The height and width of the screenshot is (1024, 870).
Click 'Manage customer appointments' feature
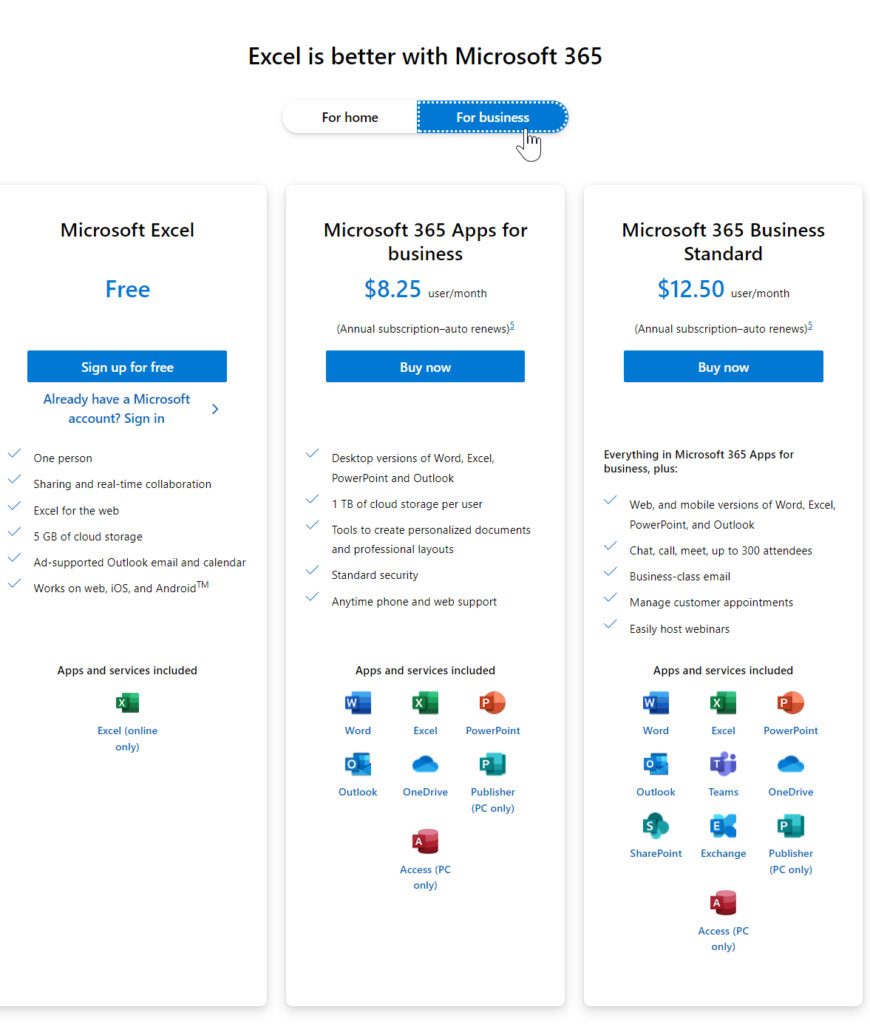pyautogui.click(x=711, y=602)
